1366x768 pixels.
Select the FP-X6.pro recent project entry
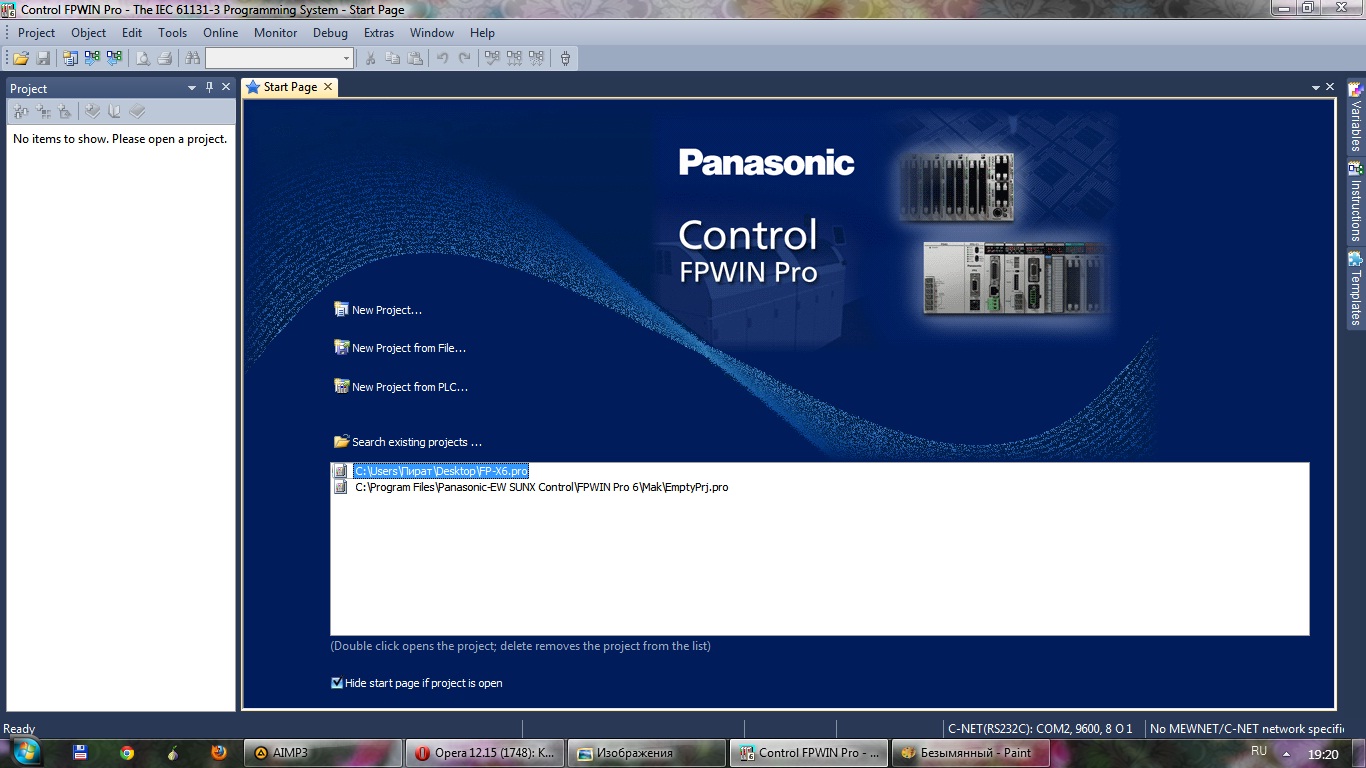441,471
